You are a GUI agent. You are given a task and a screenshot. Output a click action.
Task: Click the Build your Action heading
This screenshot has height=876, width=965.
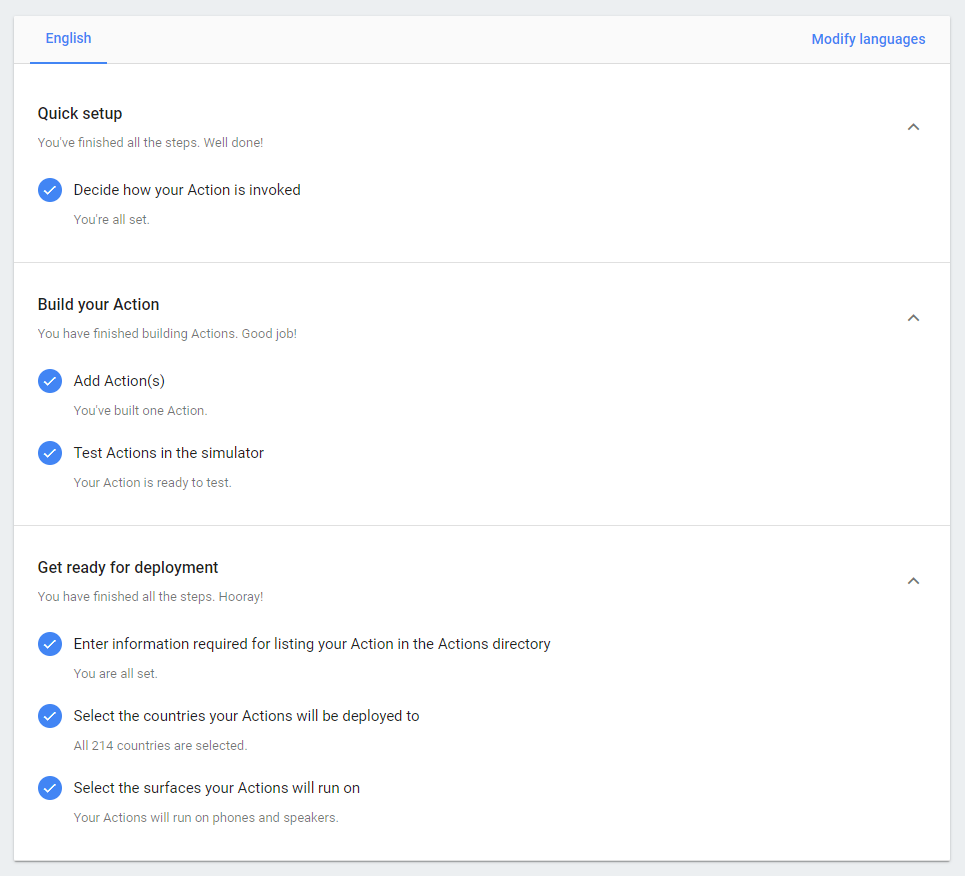pos(98,304)
